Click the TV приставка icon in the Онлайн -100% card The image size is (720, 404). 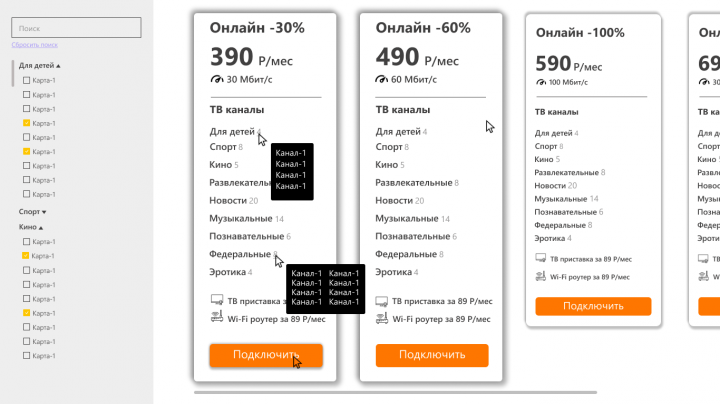(x=541, y=259)
